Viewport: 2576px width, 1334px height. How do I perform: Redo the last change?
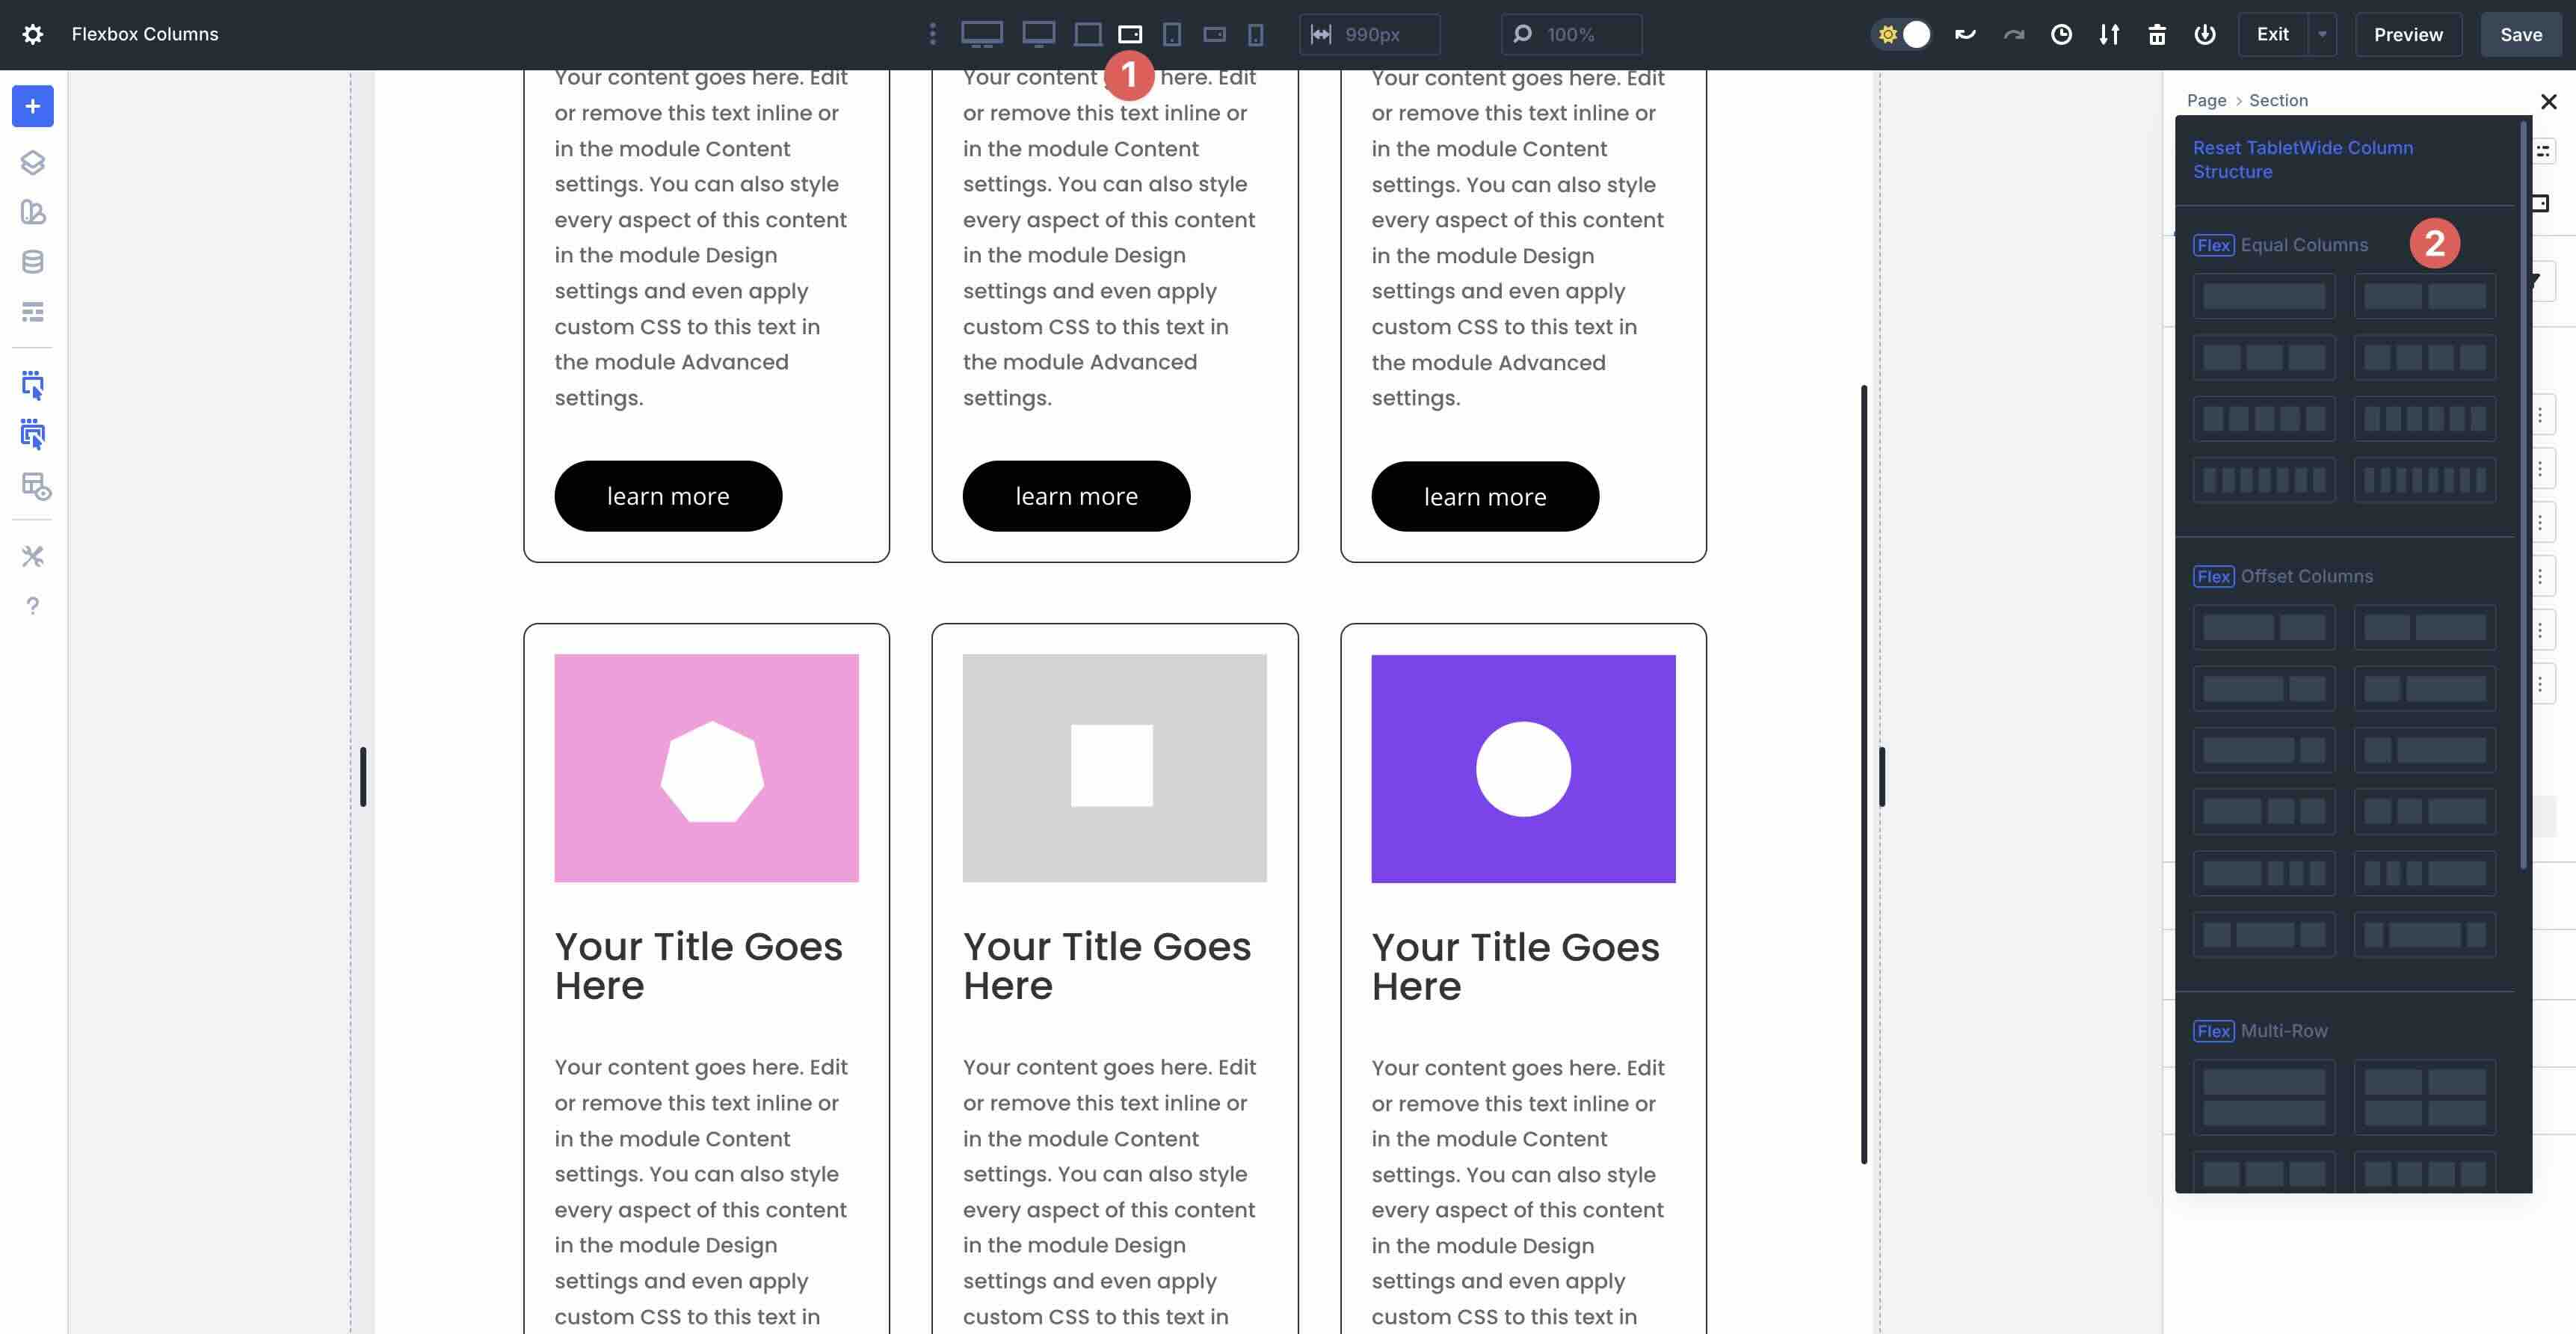[2013, 33]
